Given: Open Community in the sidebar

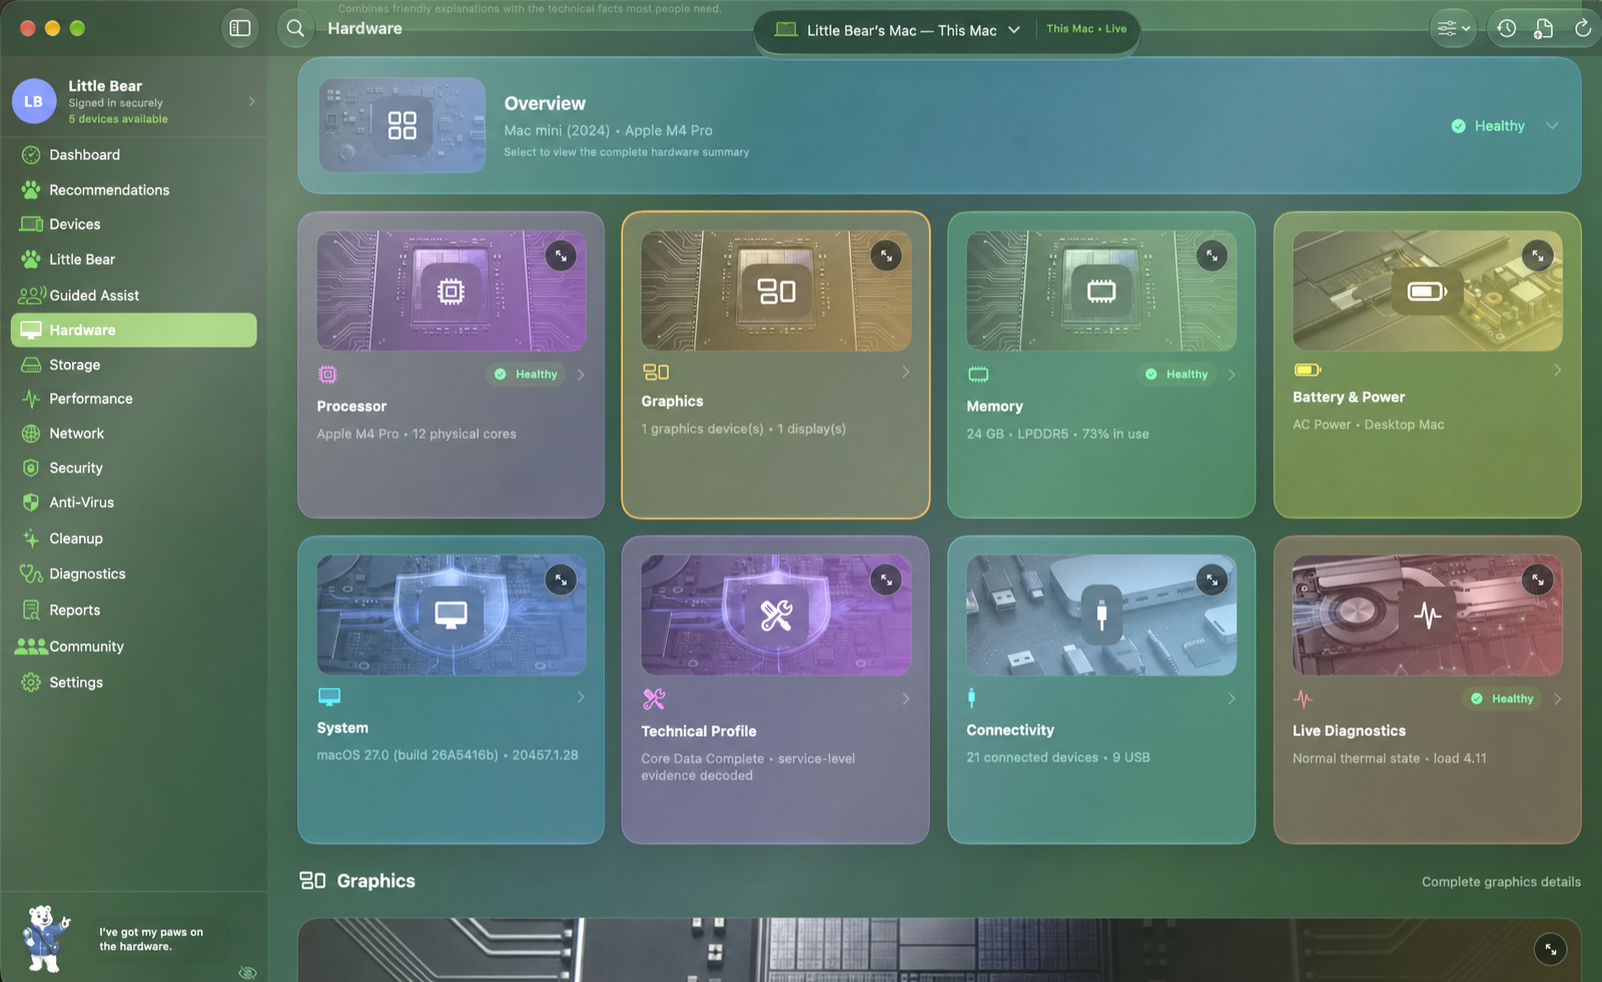Looking at the screenshot, I should 134,646.
